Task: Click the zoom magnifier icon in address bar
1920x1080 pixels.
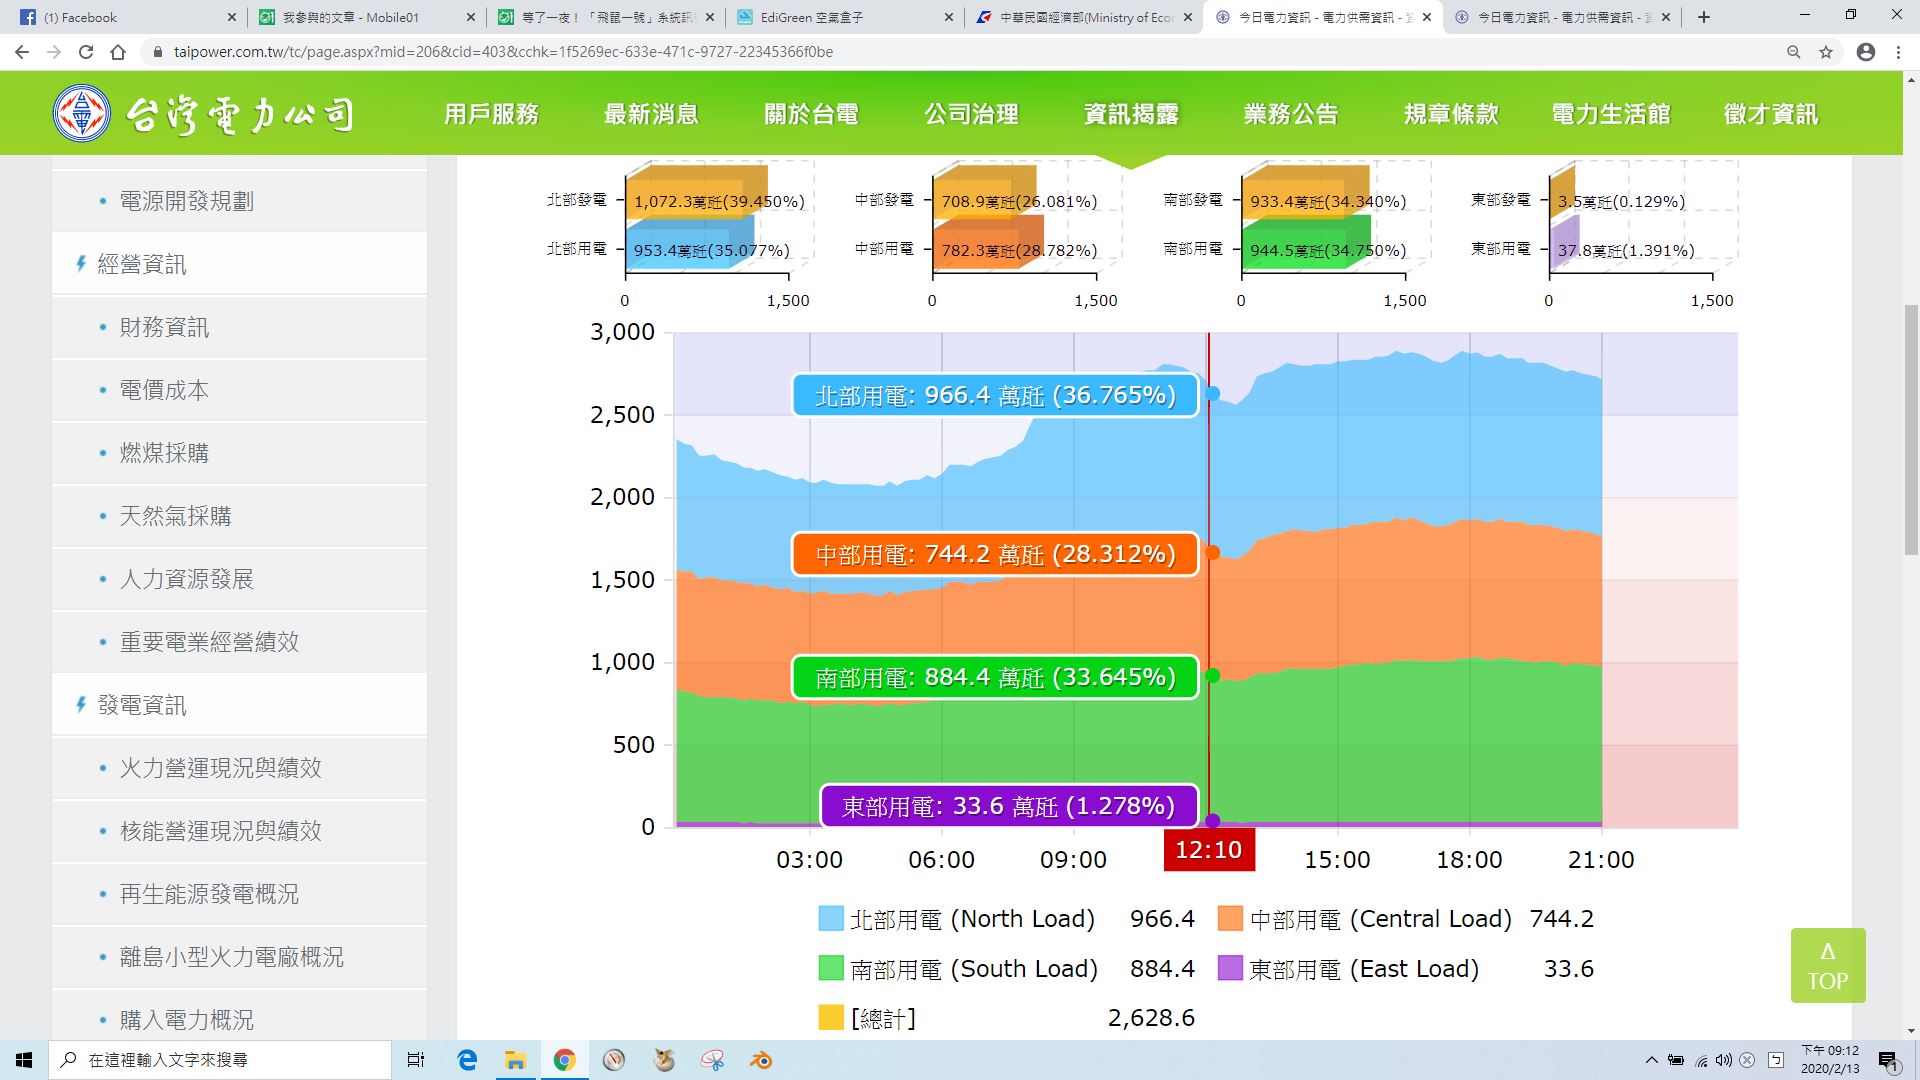Action: [x=1794, y=52]
